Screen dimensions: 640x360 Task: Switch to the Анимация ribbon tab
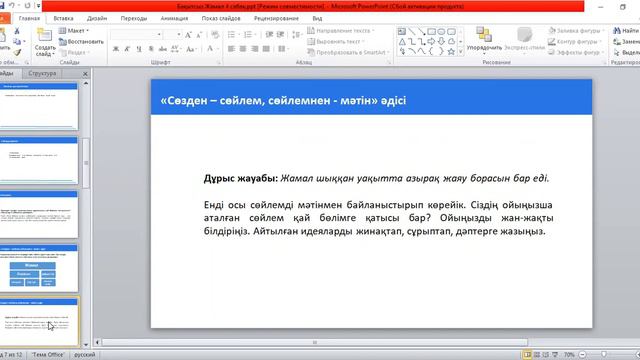pos(174,18)
